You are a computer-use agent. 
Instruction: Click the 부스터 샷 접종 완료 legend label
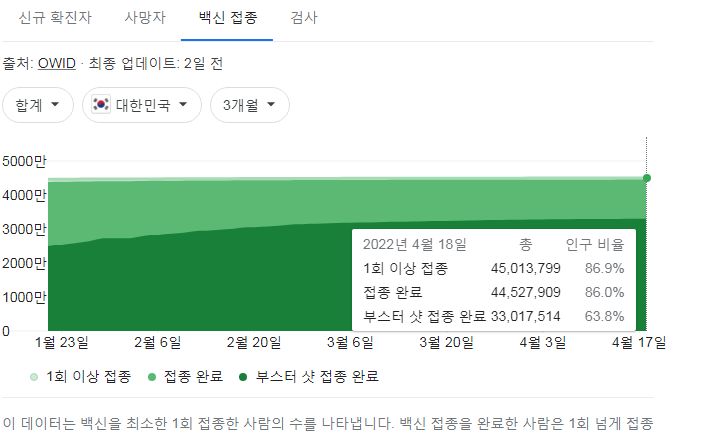pyautogui.click(x=317, y=376)
